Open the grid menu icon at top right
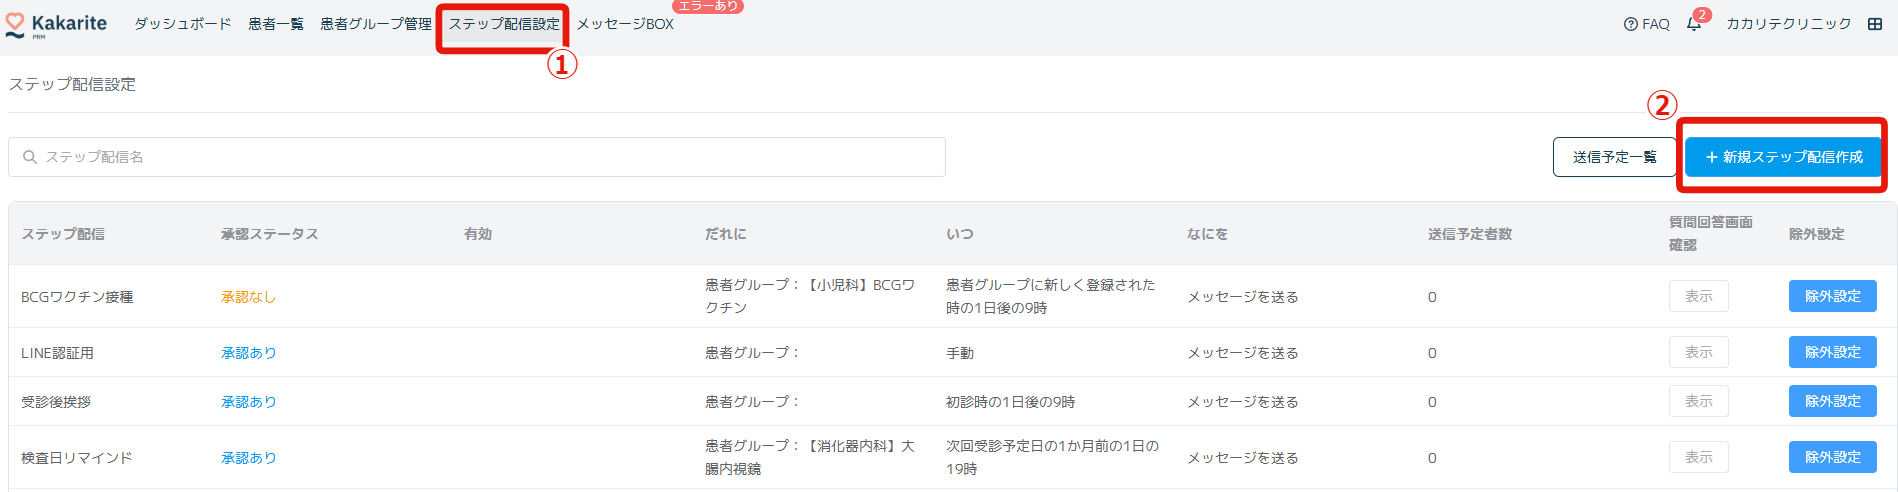 click(x=1875, y=24)
